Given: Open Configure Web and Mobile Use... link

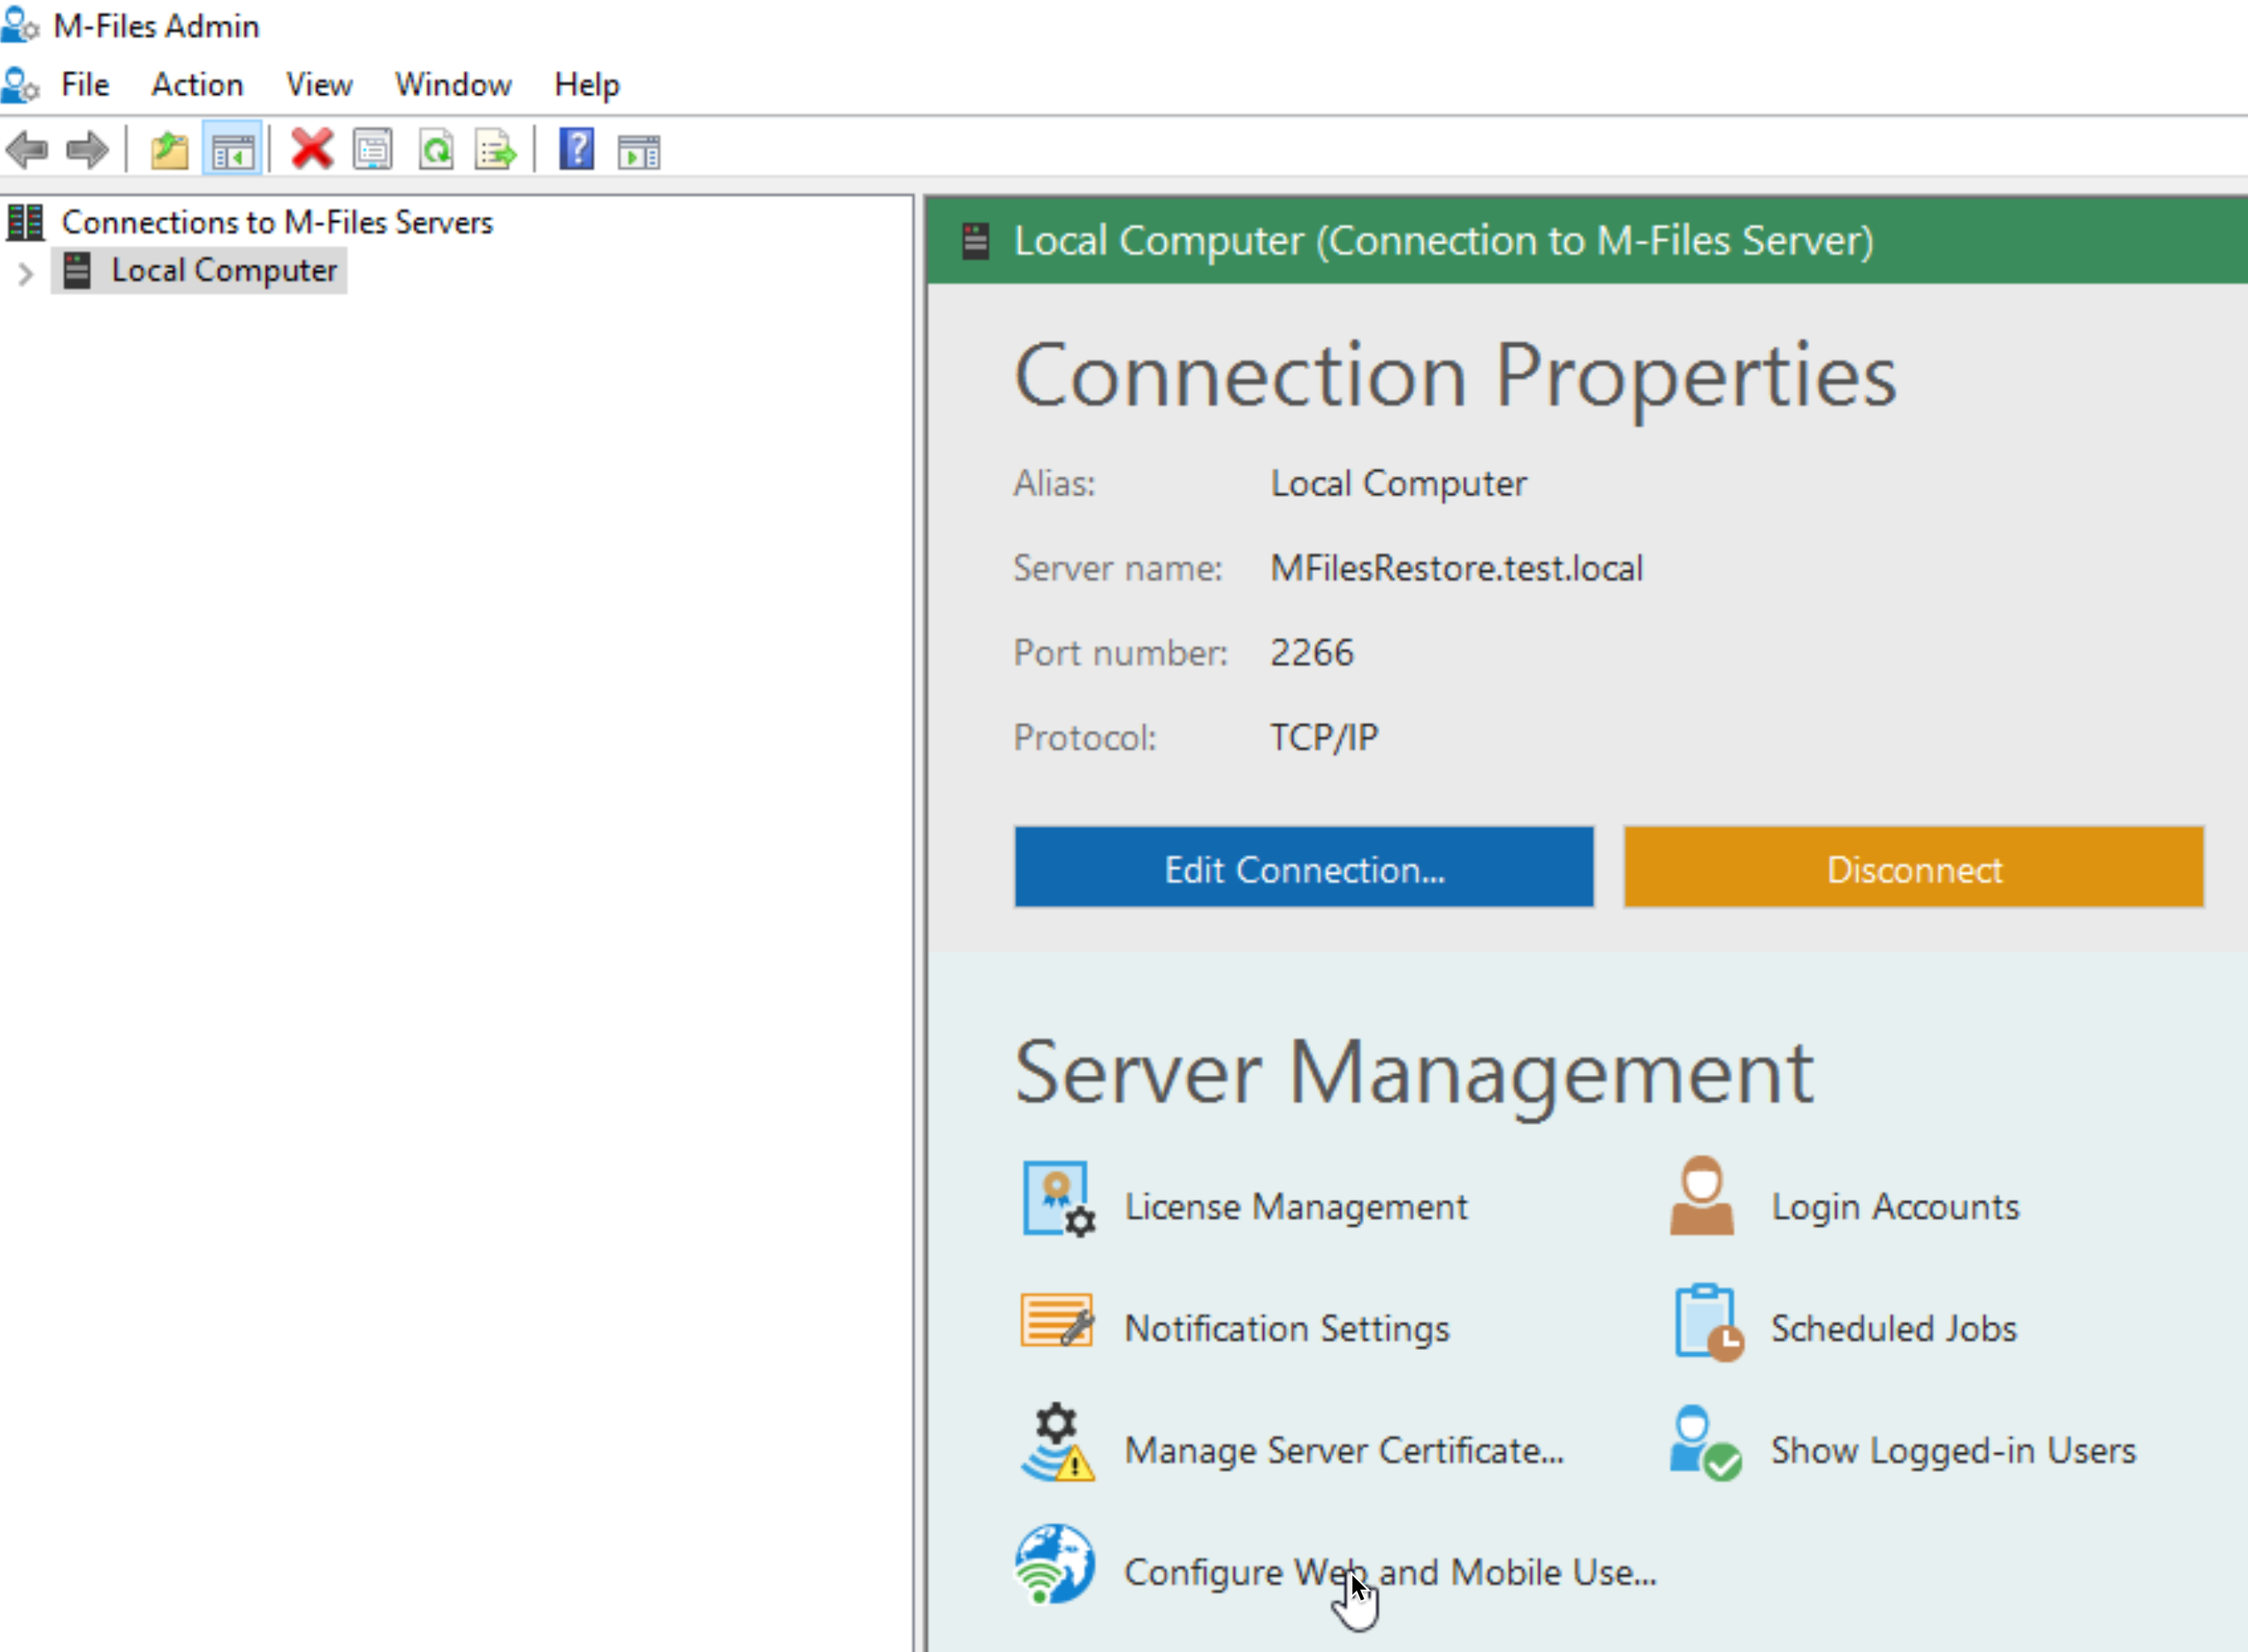Looking at the screenshot, I should click(1390, 1573).
